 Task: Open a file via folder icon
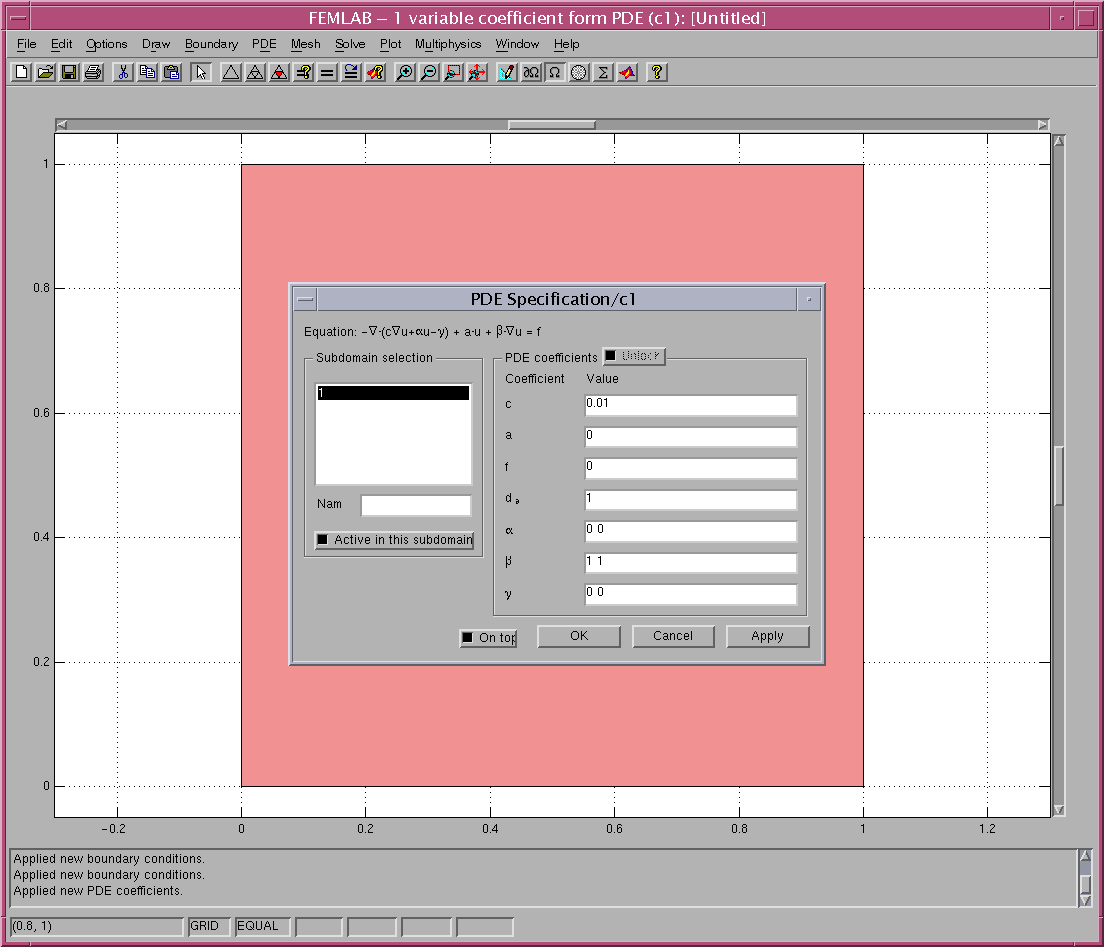pos(46,73)
